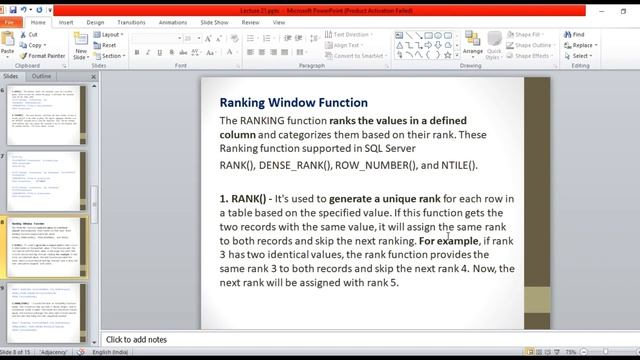The image size is (640, 360).
Task: Click the English (India) language indicator
Action: pyautogui.click(x=110, y=352)
